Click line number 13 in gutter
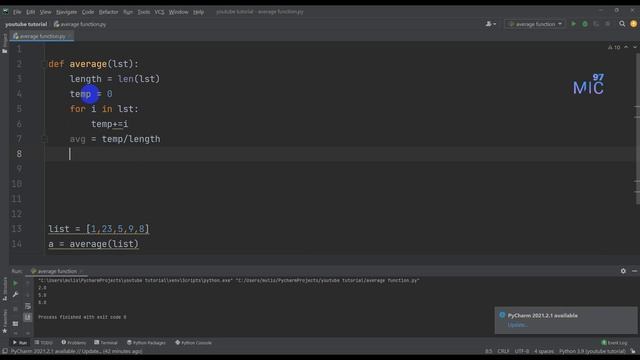Viewport: 640px width, 360px height. [17, 229]
